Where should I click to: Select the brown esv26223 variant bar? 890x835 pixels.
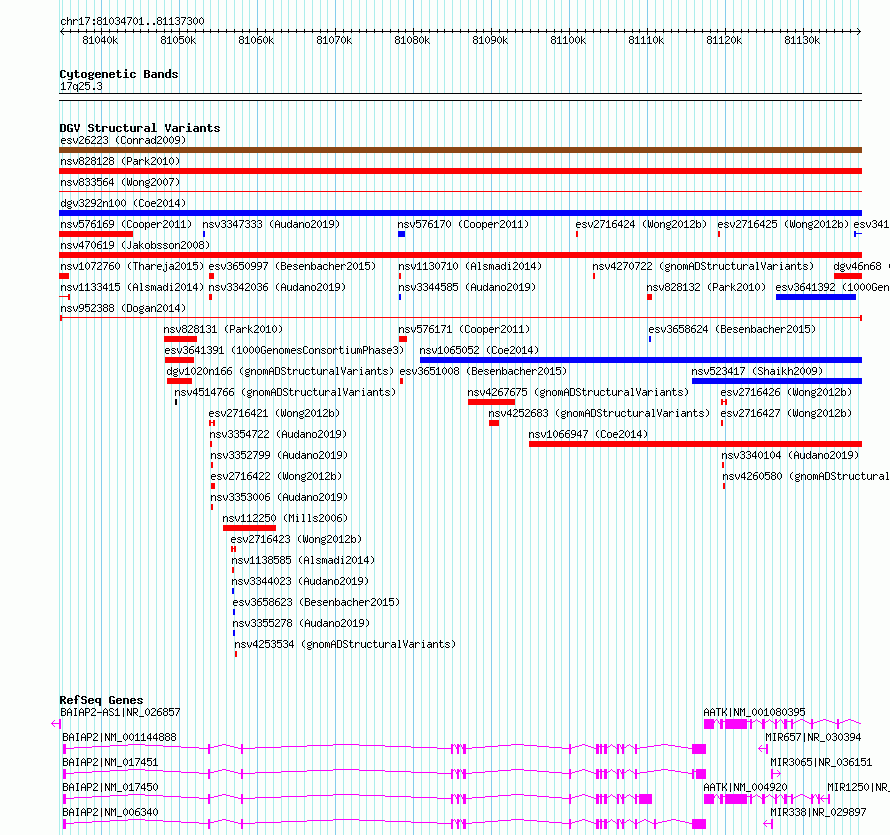(460, 150)
